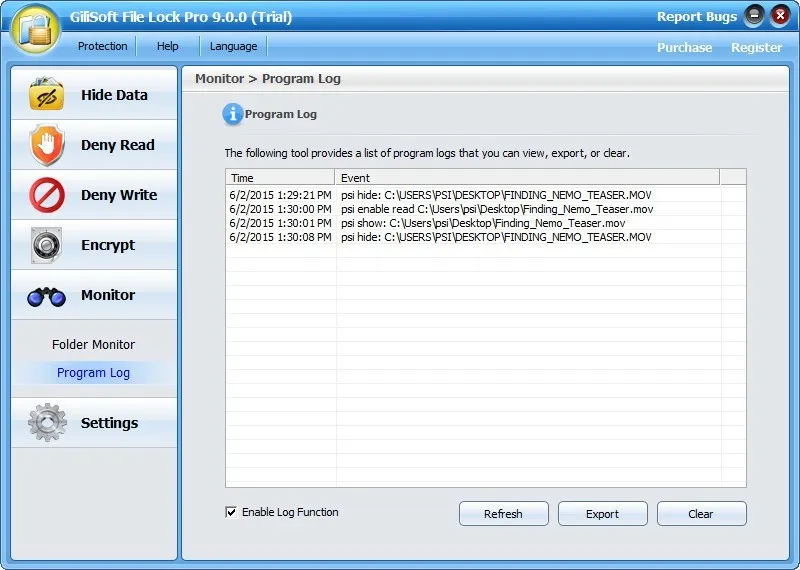The height and width of the screenshot is (570, 800).
Task: Open the Language menu
Action: [x=233, y=46]
